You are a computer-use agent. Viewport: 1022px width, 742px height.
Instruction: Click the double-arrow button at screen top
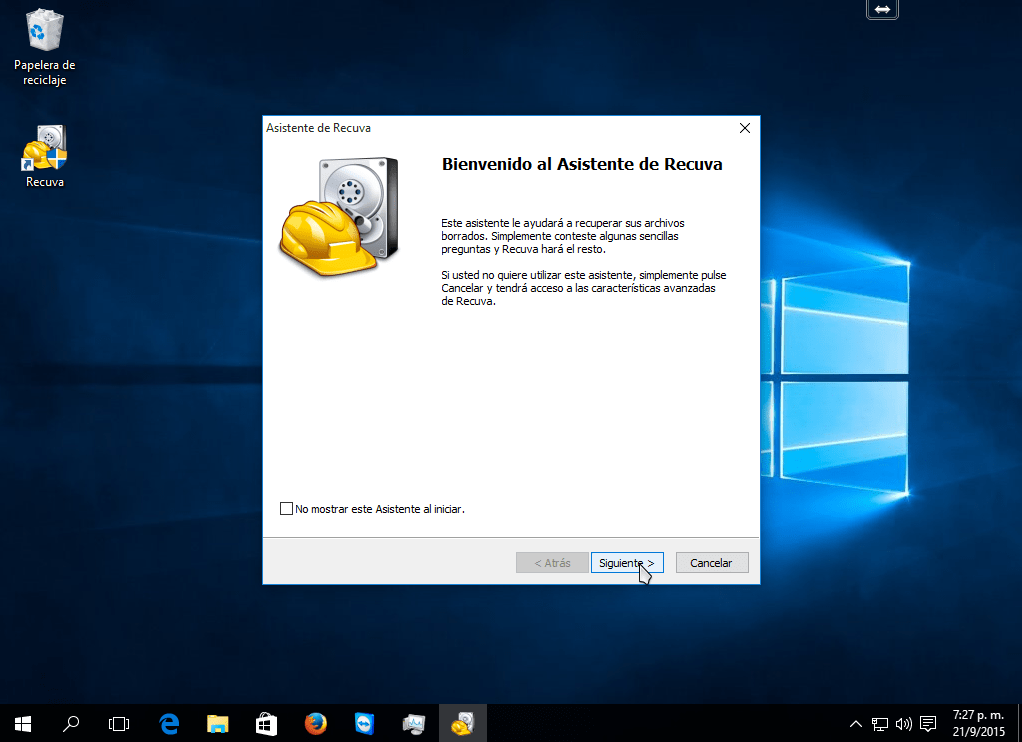click(x=883, y=9)
